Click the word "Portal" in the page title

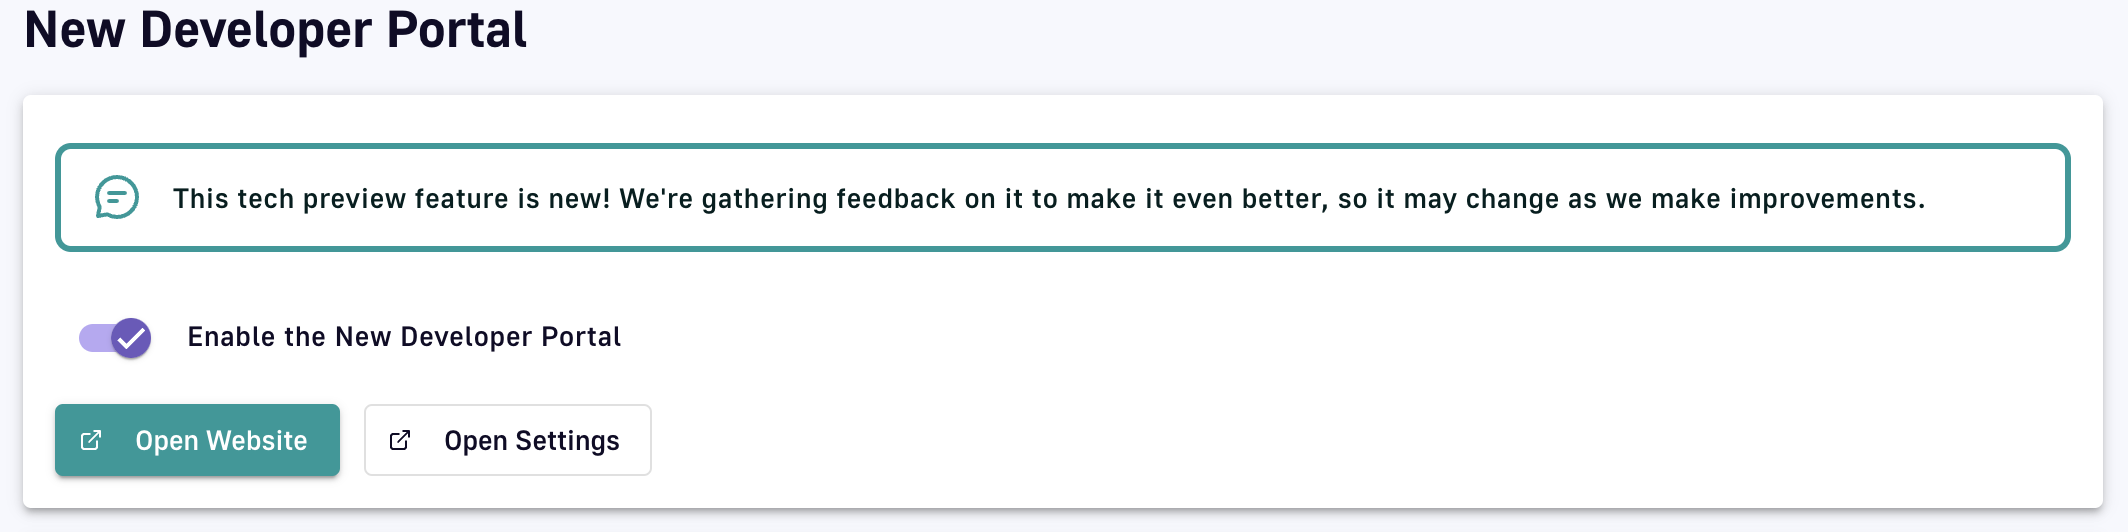point(456,30)
